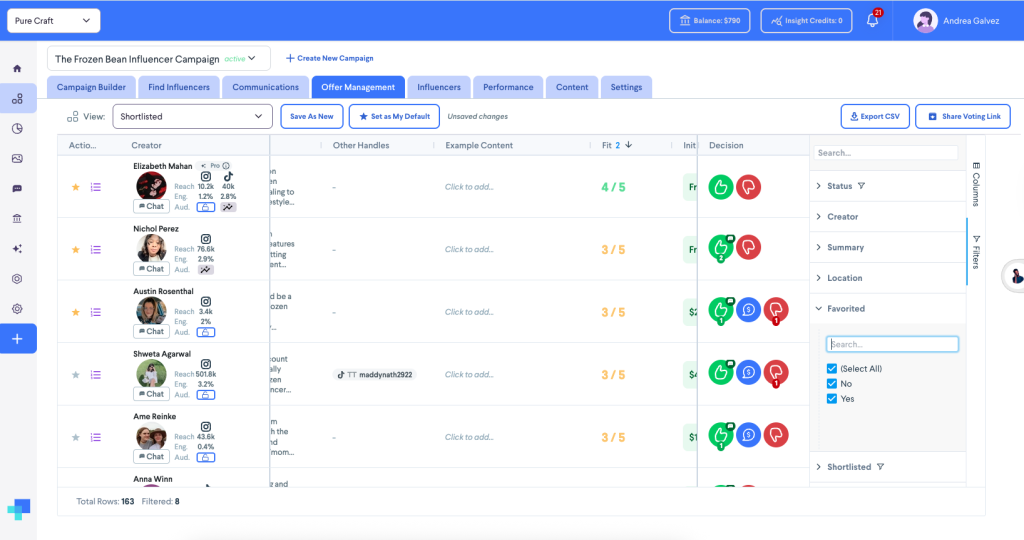
Task: Favorite Ame Reinke using gray star
Action: click(76, 437)
